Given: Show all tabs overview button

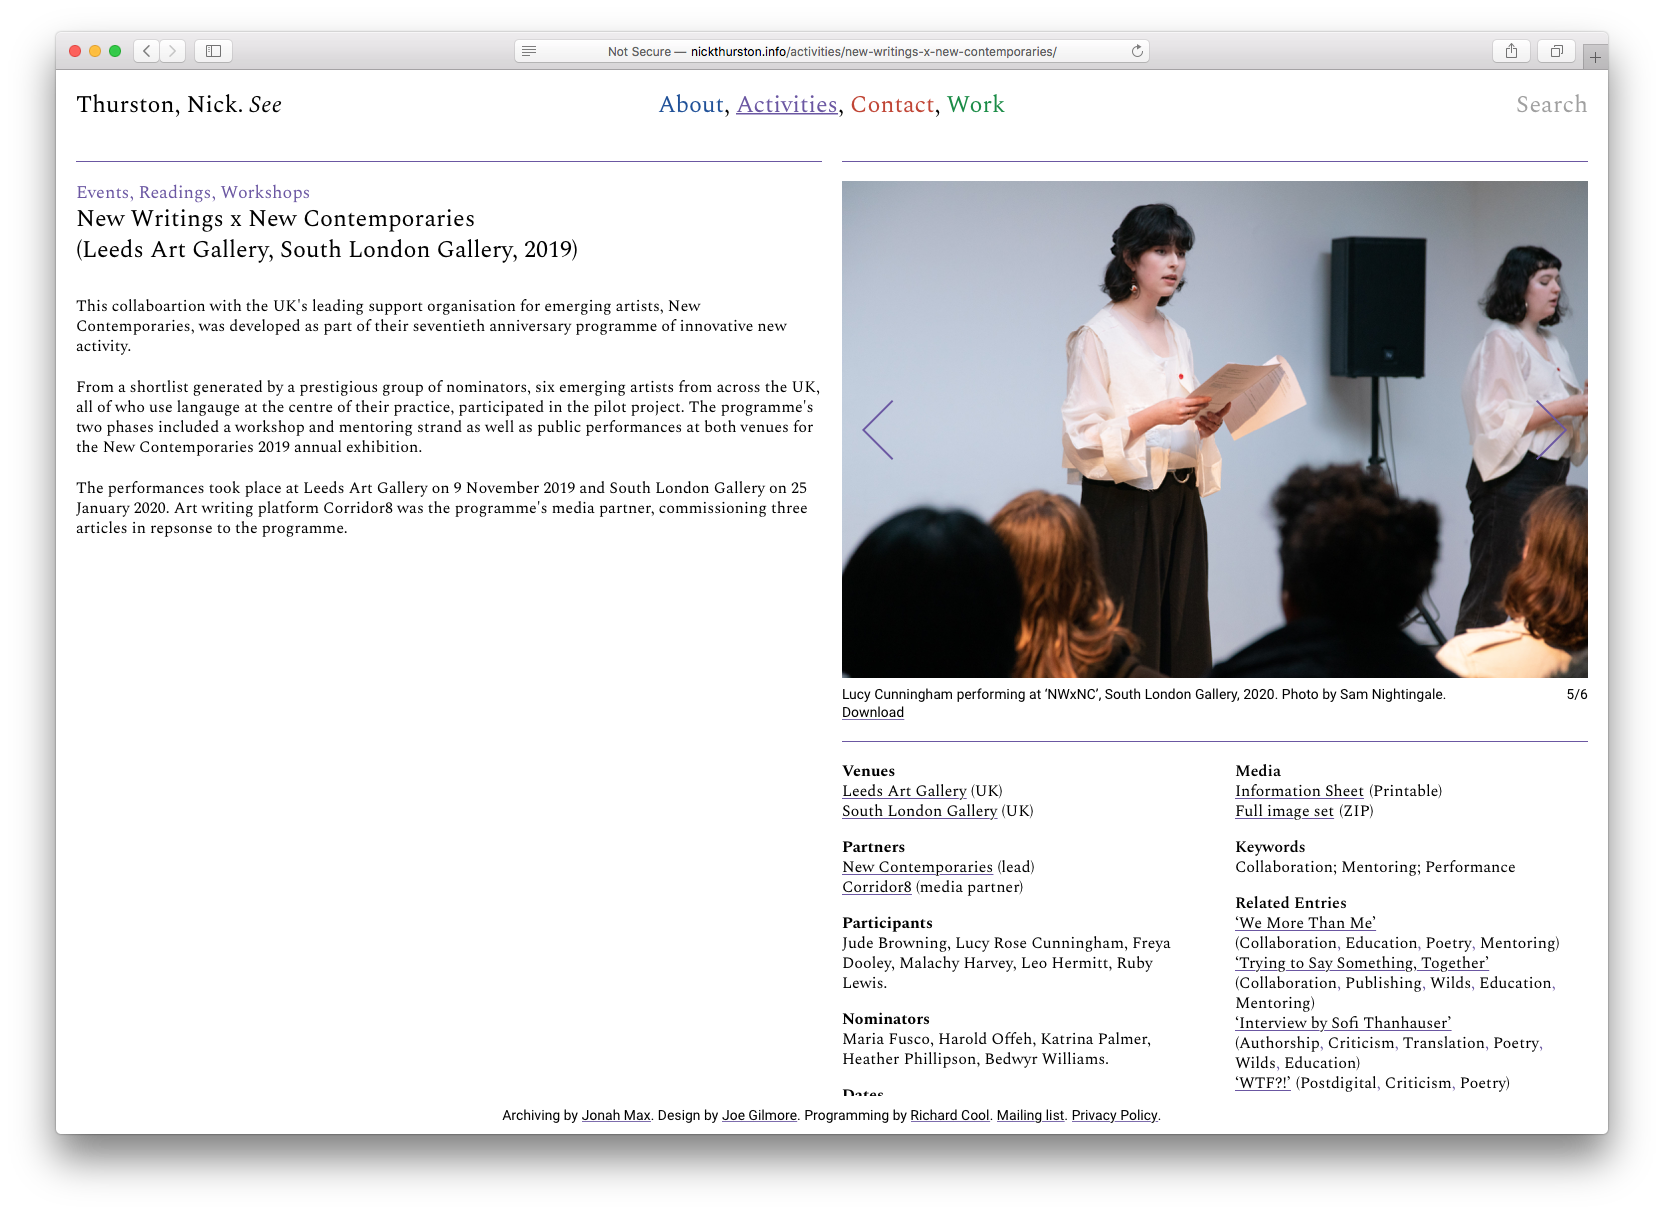Looking at the screenshot, I should point(1556,51).
